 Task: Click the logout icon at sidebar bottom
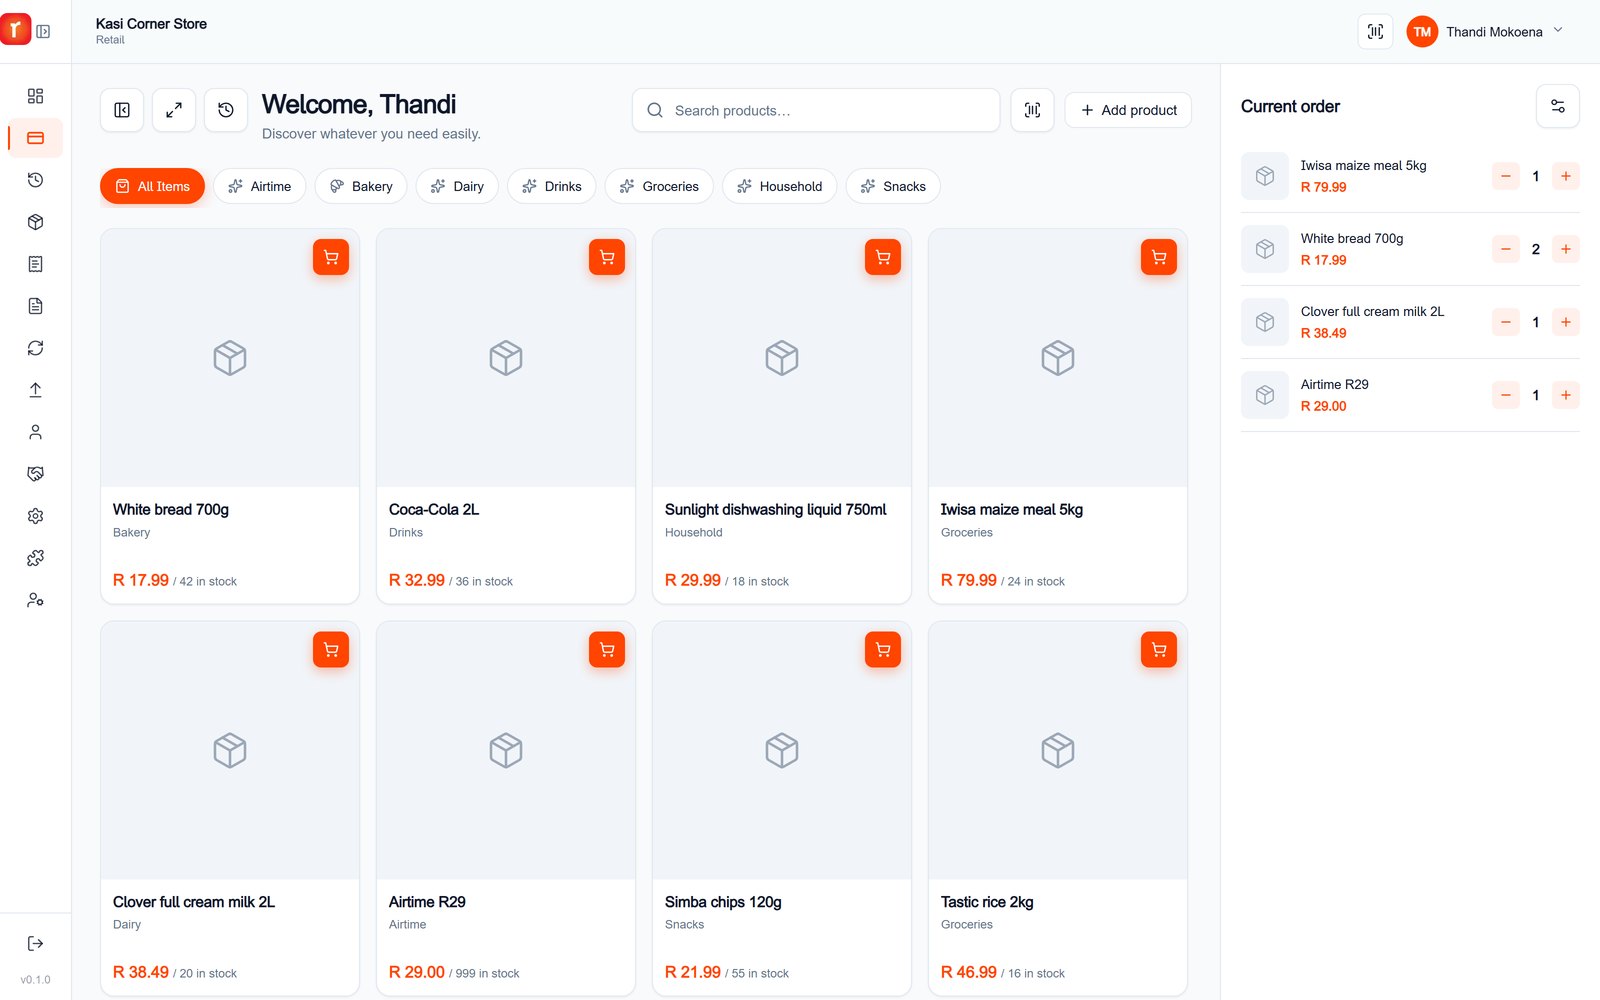(x=35, y=943)
